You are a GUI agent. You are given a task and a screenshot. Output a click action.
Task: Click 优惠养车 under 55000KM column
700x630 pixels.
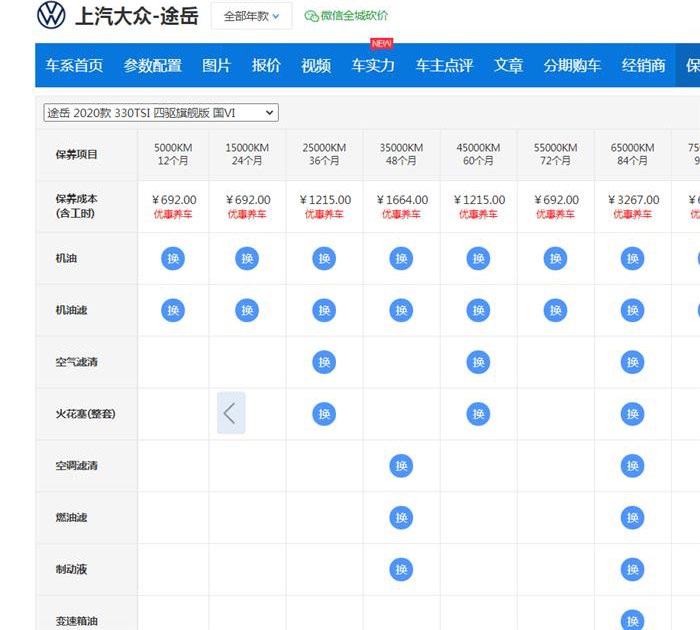pos(555,214)
